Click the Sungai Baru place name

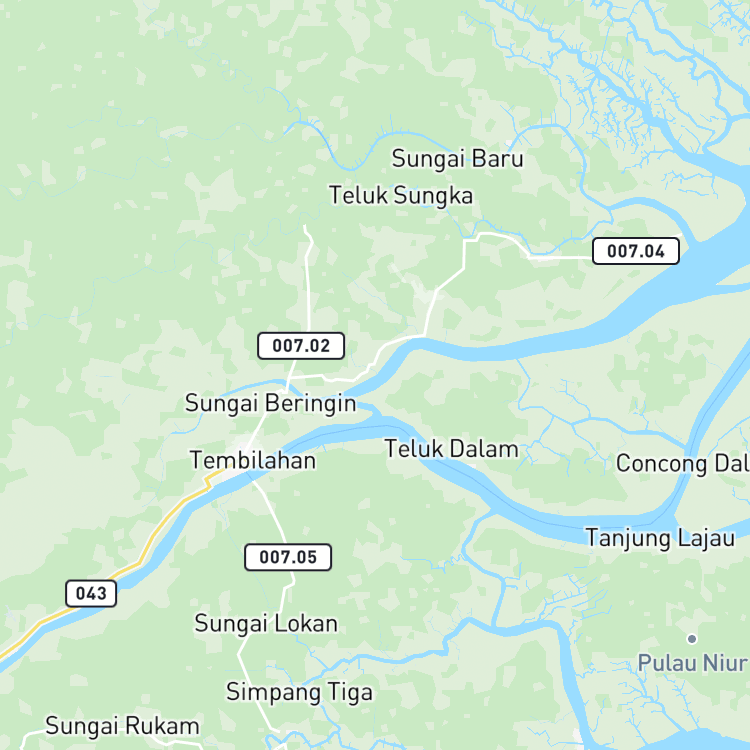[458, 159]
